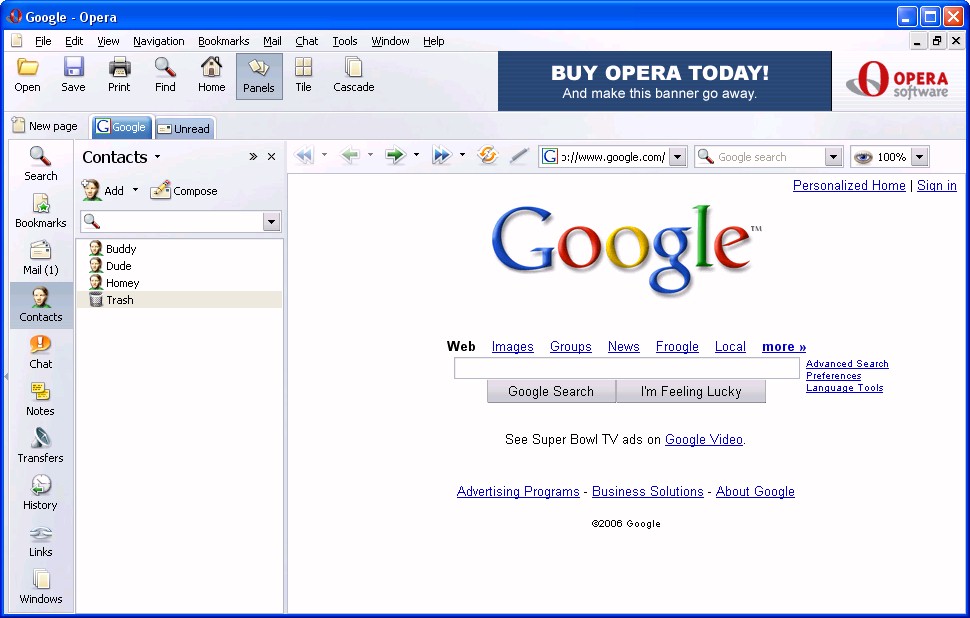Screen dimensions: 970x618
Task: Show the Transfers panel
Action: point(40,446)
